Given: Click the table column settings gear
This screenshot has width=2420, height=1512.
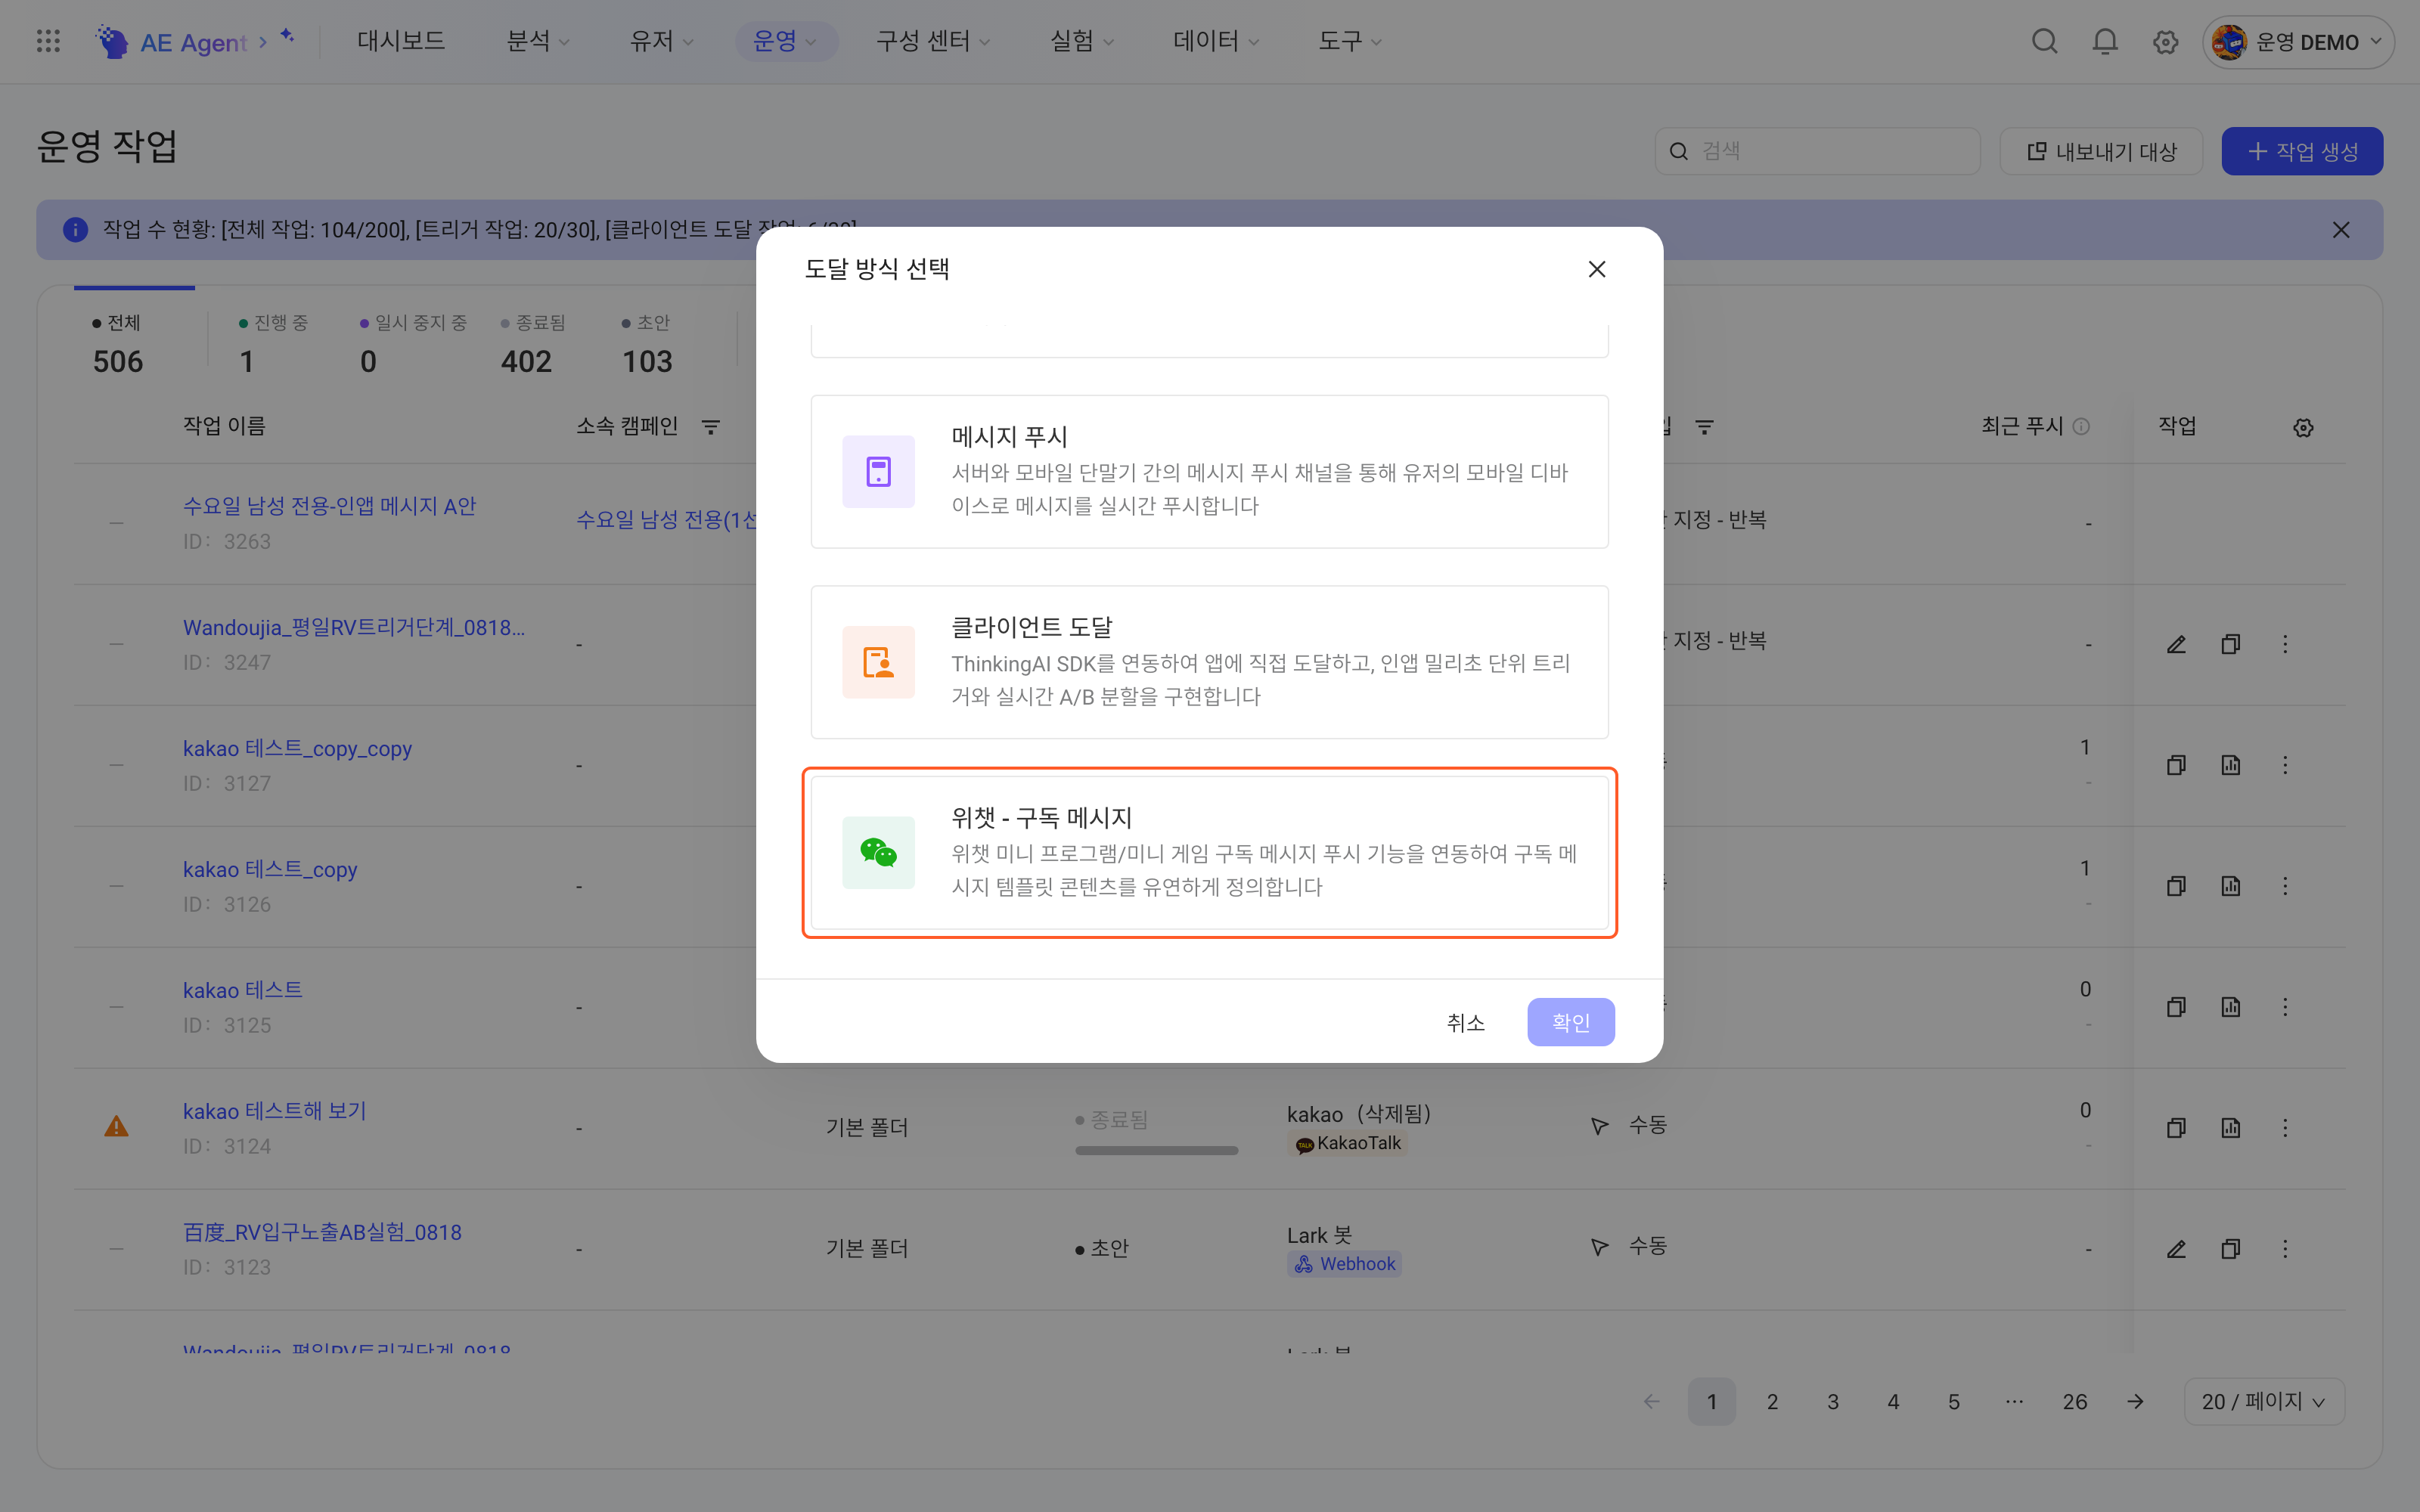Looking at the screenshot, I should 2303,427.
